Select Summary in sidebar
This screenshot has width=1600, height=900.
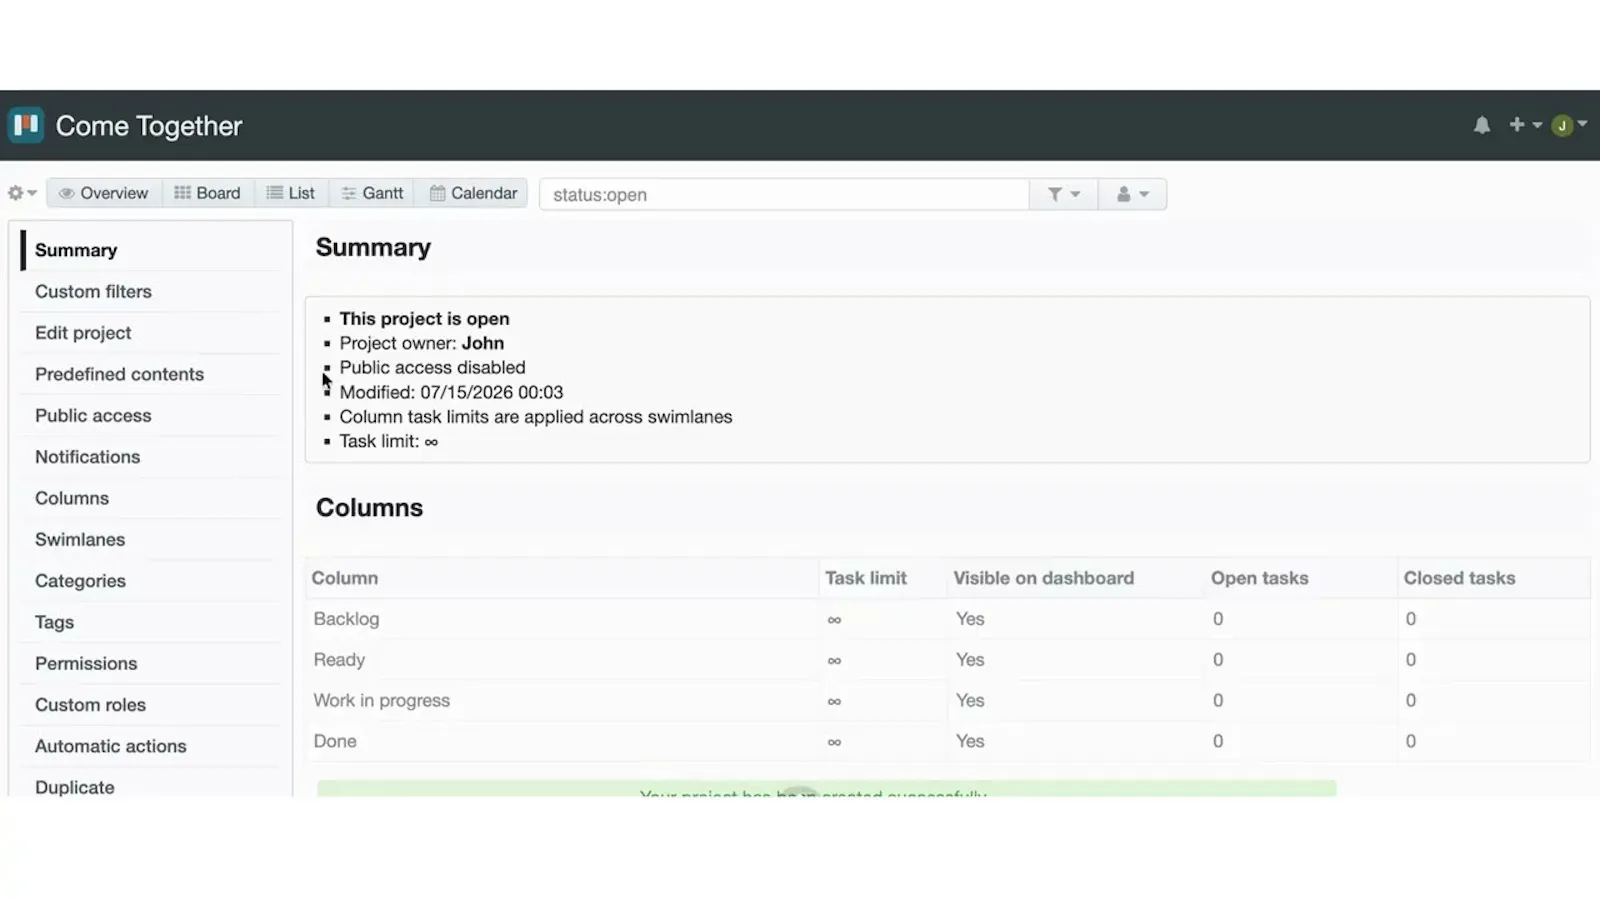[x=76, y=250]
